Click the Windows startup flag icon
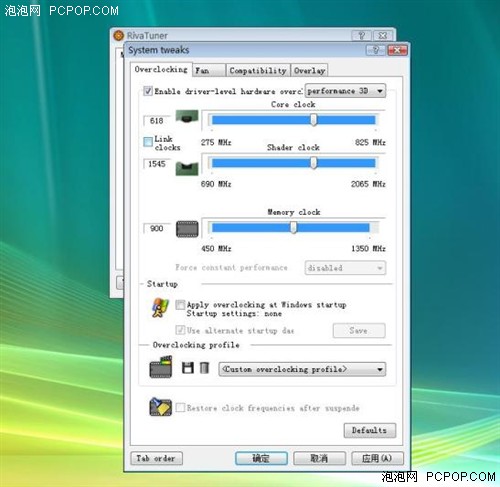The image size is (500, 487). click(160, 307)
